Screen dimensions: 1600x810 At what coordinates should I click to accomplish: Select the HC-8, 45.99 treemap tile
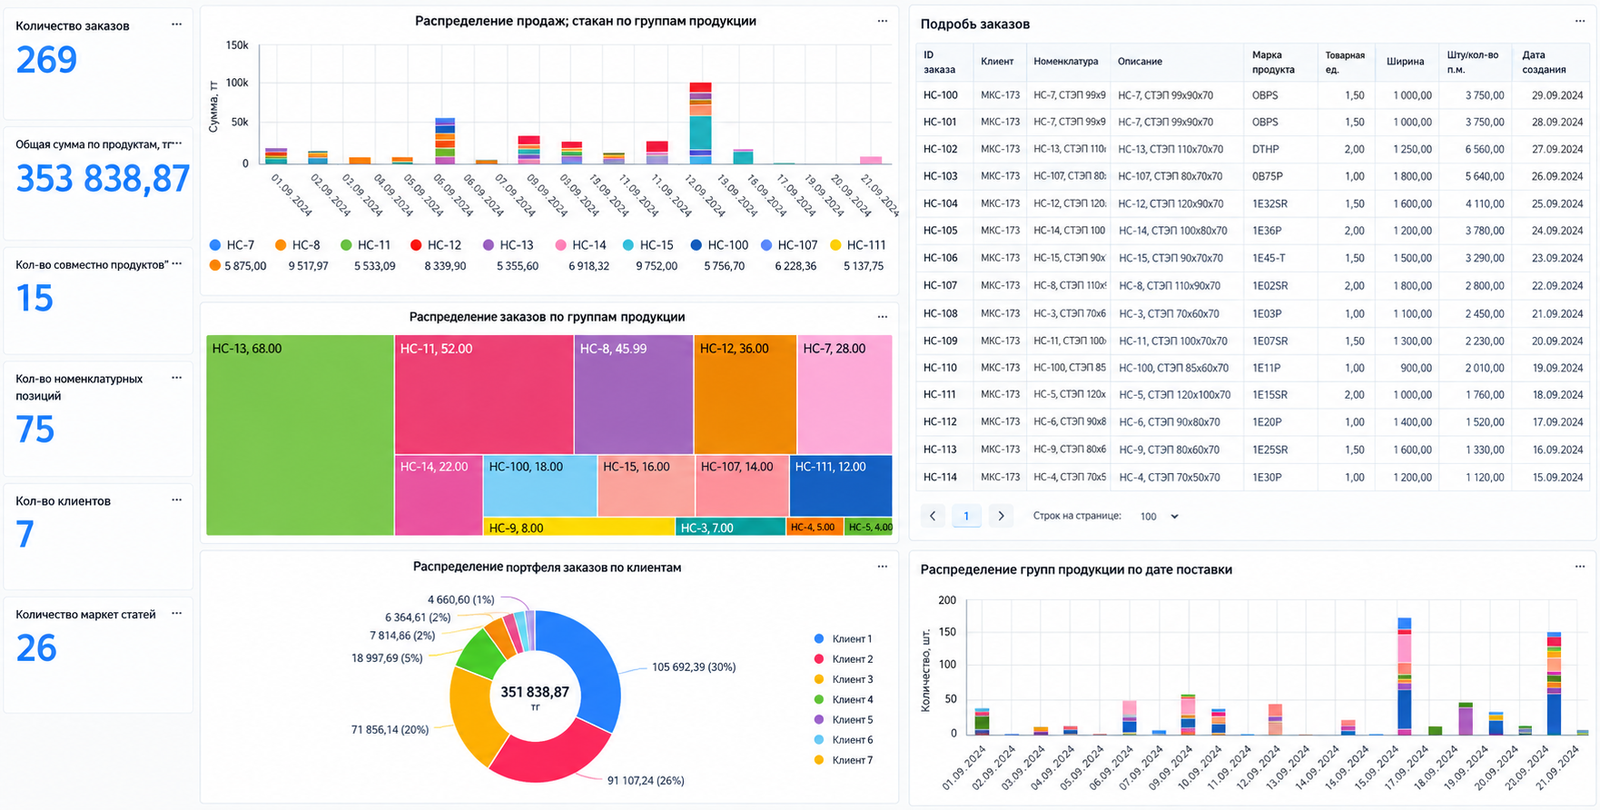click(x=634, y=395)
